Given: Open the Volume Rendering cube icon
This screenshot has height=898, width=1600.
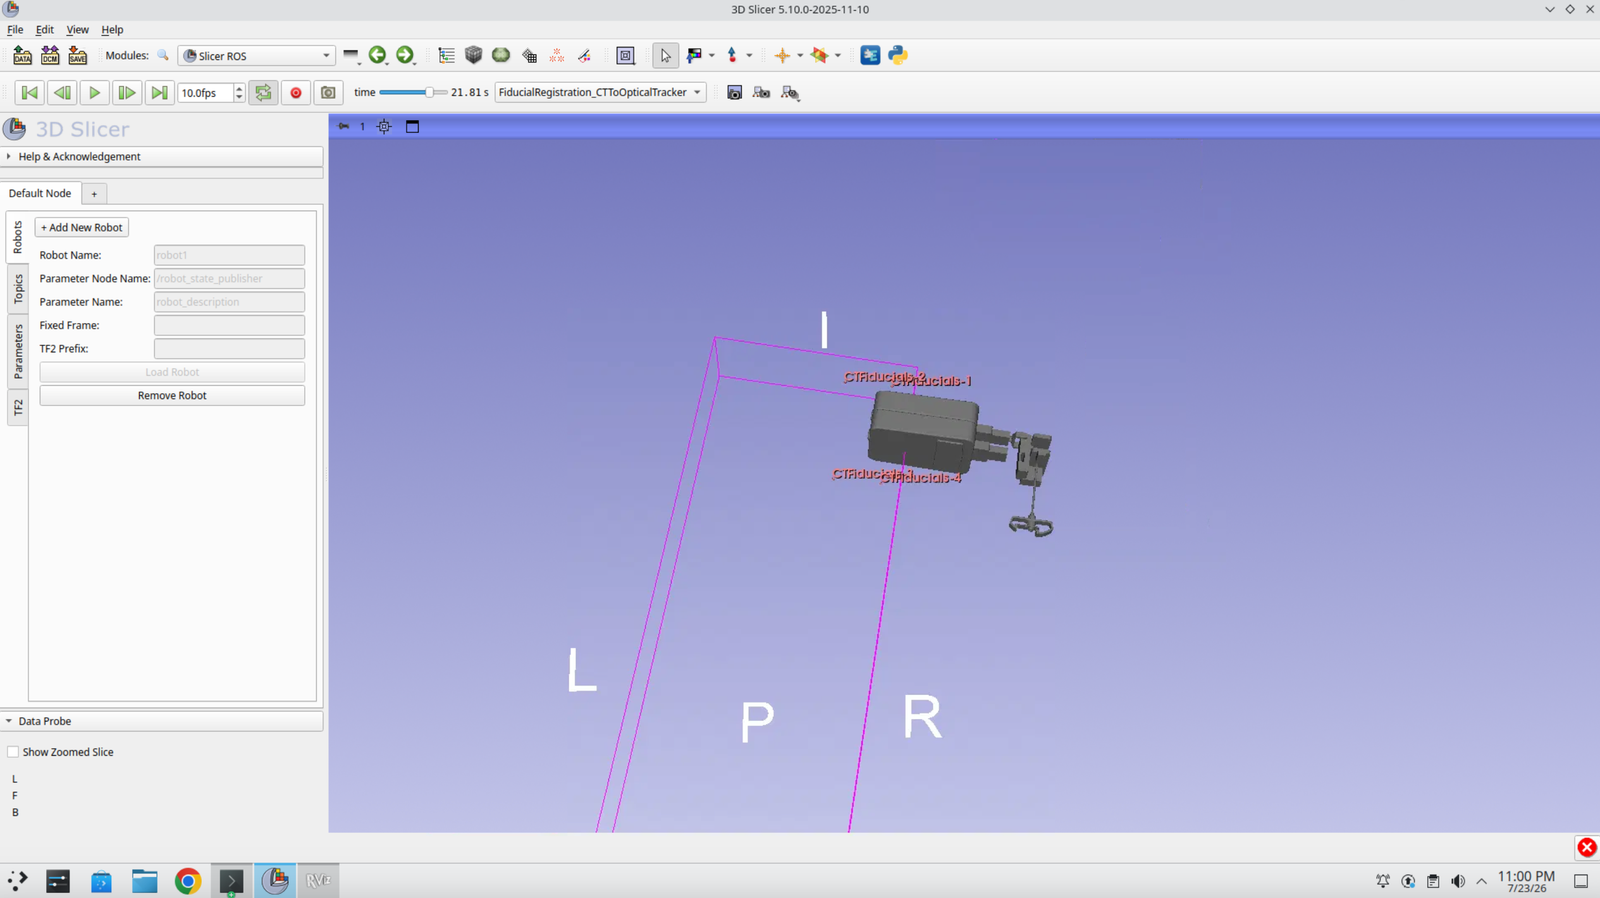Looking at the screenshot, I should tap(474, 56).
